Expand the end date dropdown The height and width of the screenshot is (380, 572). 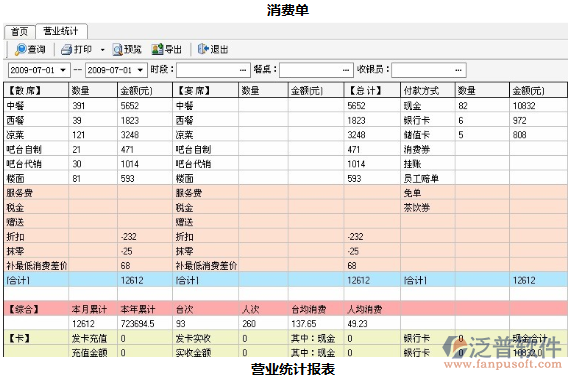(x=140, y=70)
